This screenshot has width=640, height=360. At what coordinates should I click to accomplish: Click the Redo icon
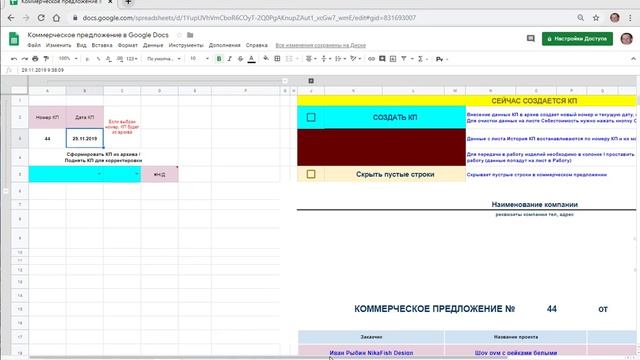[x=24, y=59]
